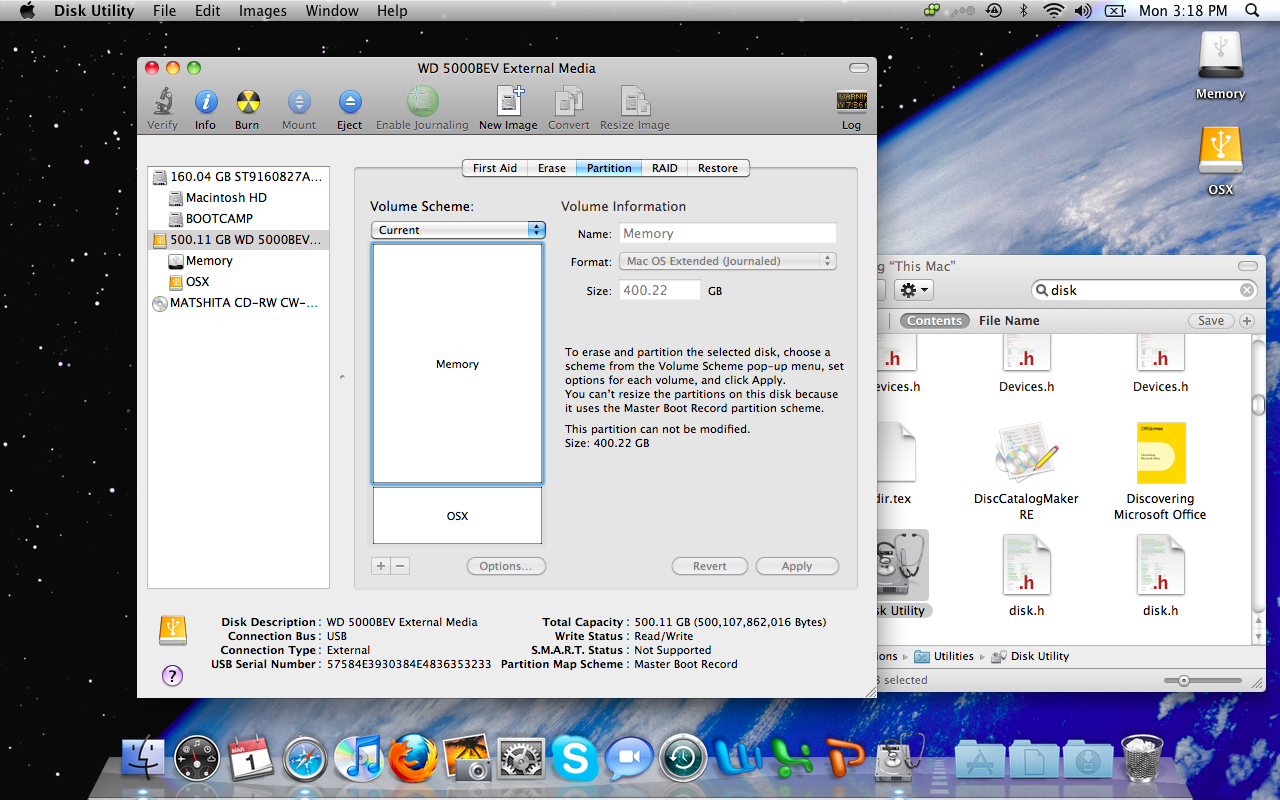Select the MATSHITA CD-RW drive
The height and width of the screenshot is (800, 1280).
pyautogui.click(x=238, y=303)
